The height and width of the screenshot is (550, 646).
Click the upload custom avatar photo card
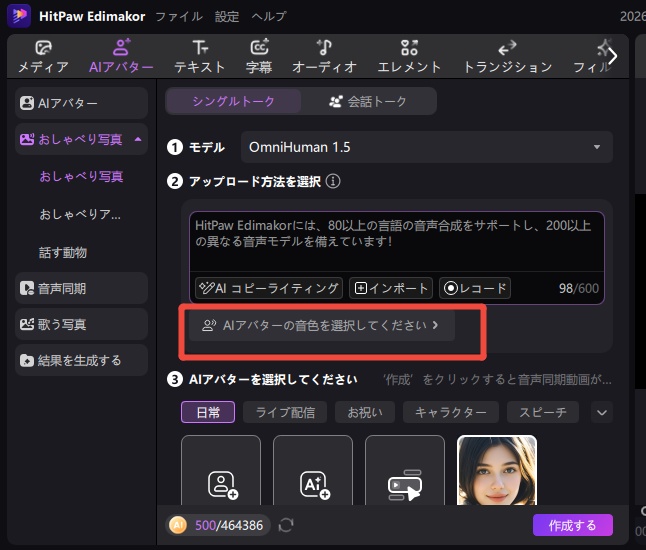click(x=221, y=470)
